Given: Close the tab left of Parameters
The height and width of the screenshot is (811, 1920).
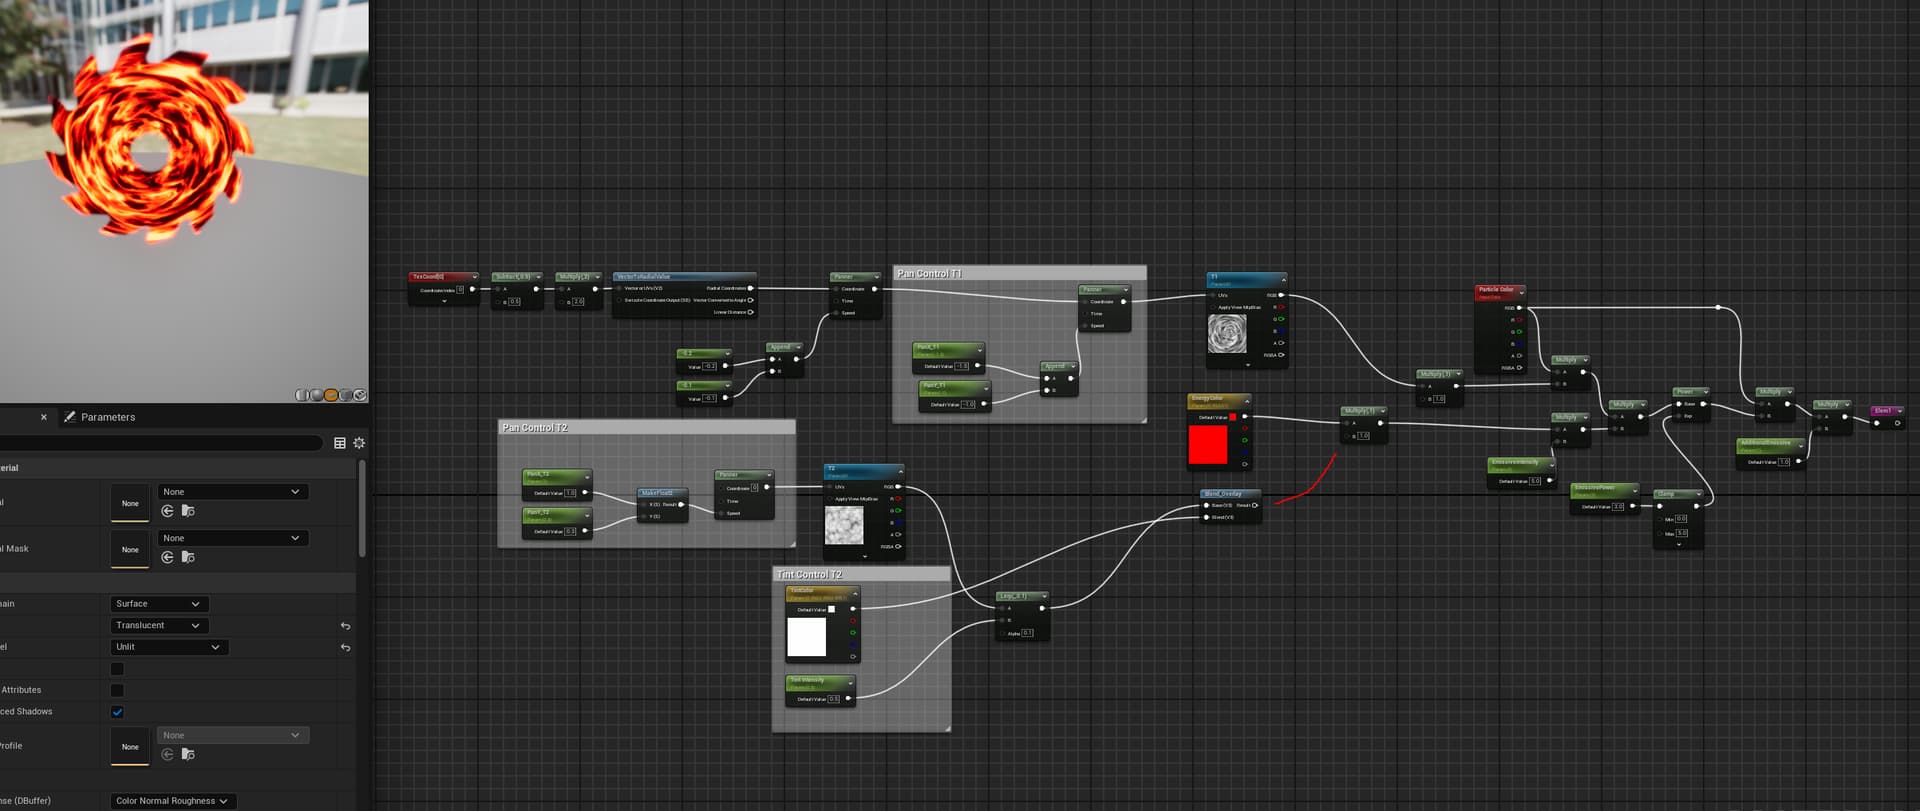Looking at the screenshot, I should 43,417.
